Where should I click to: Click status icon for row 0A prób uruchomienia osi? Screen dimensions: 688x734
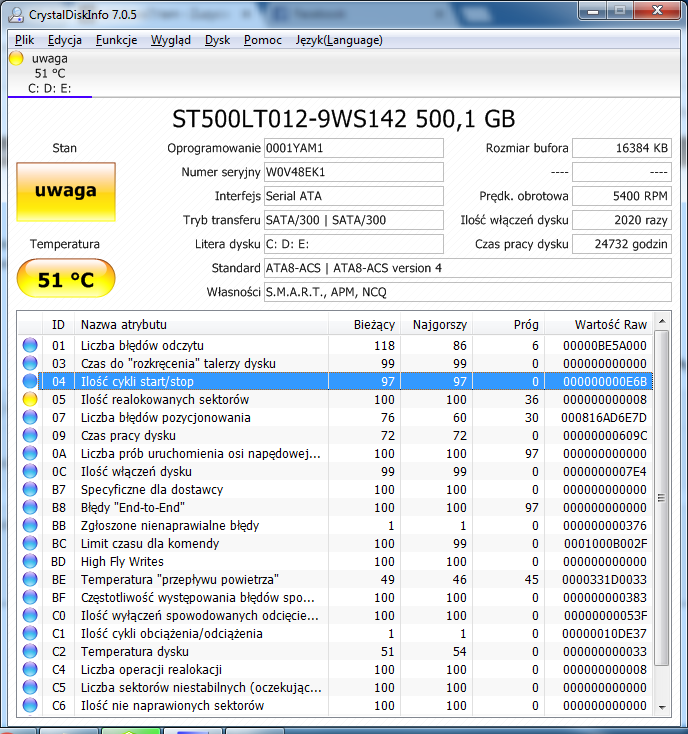coord(30,454)
